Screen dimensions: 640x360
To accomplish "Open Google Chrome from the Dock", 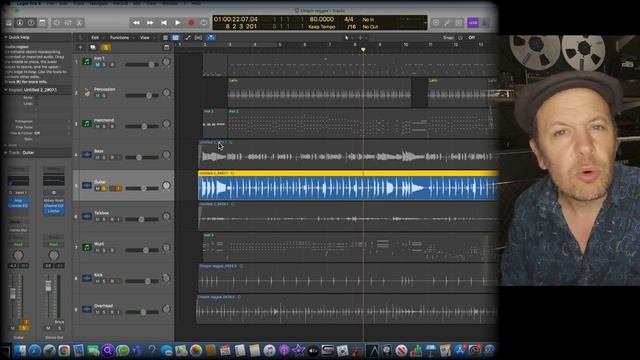I will click(x=64, y=350).
